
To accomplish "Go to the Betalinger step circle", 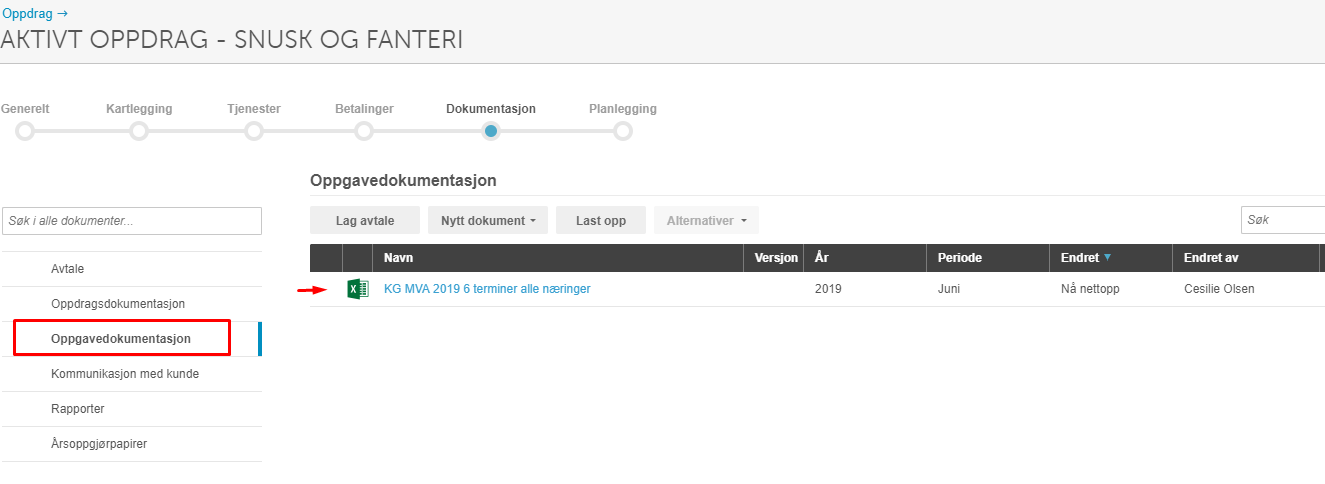I will pyautogui.click(x=364, y=131).
